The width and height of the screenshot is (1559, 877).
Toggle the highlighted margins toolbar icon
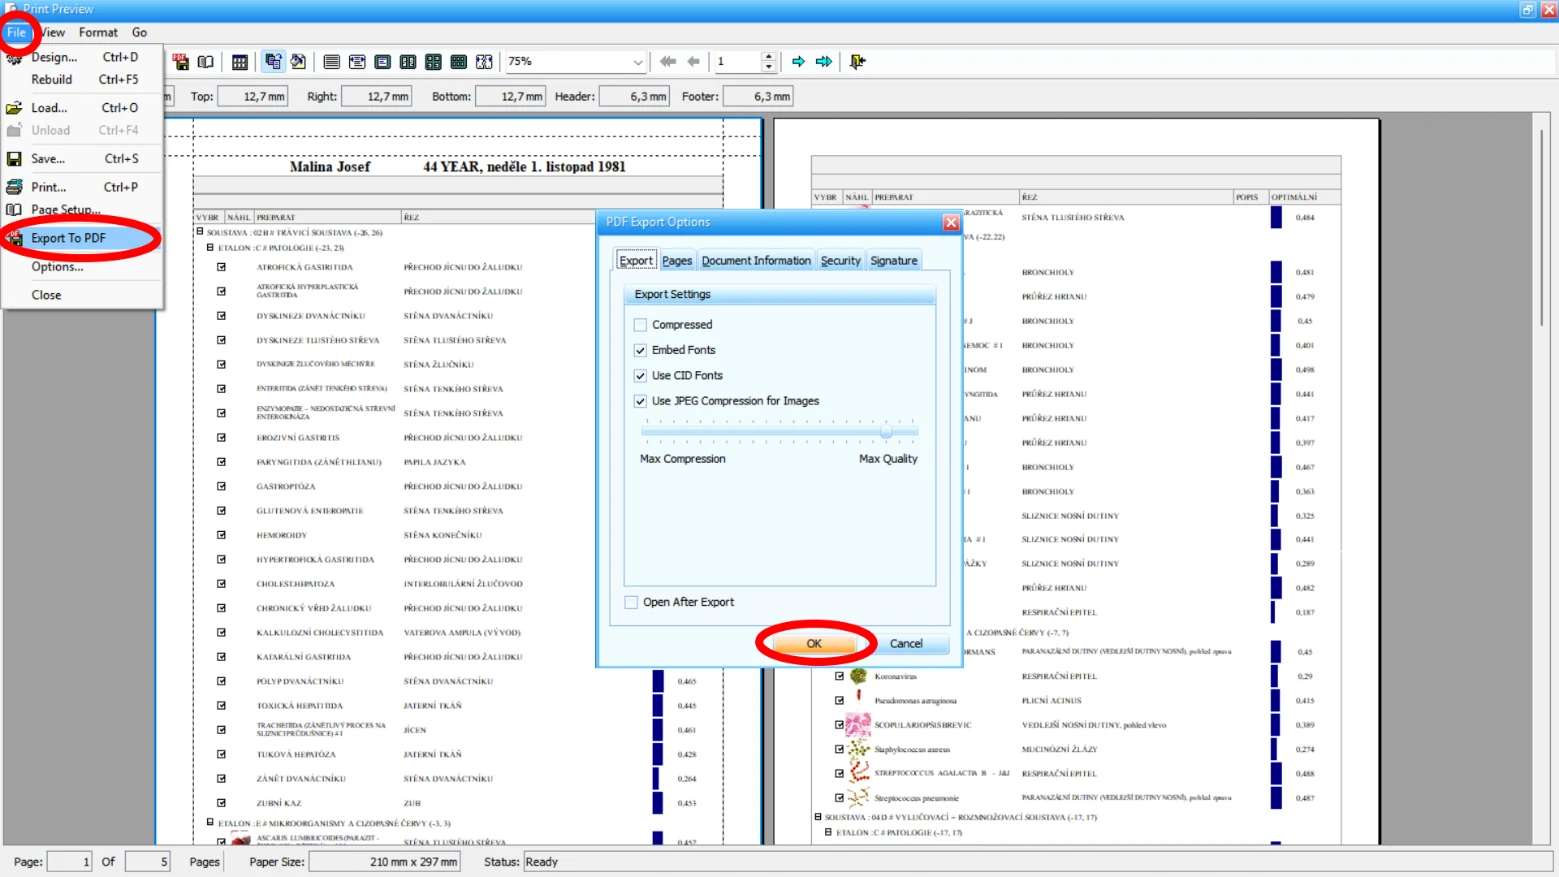click(273, 62)
